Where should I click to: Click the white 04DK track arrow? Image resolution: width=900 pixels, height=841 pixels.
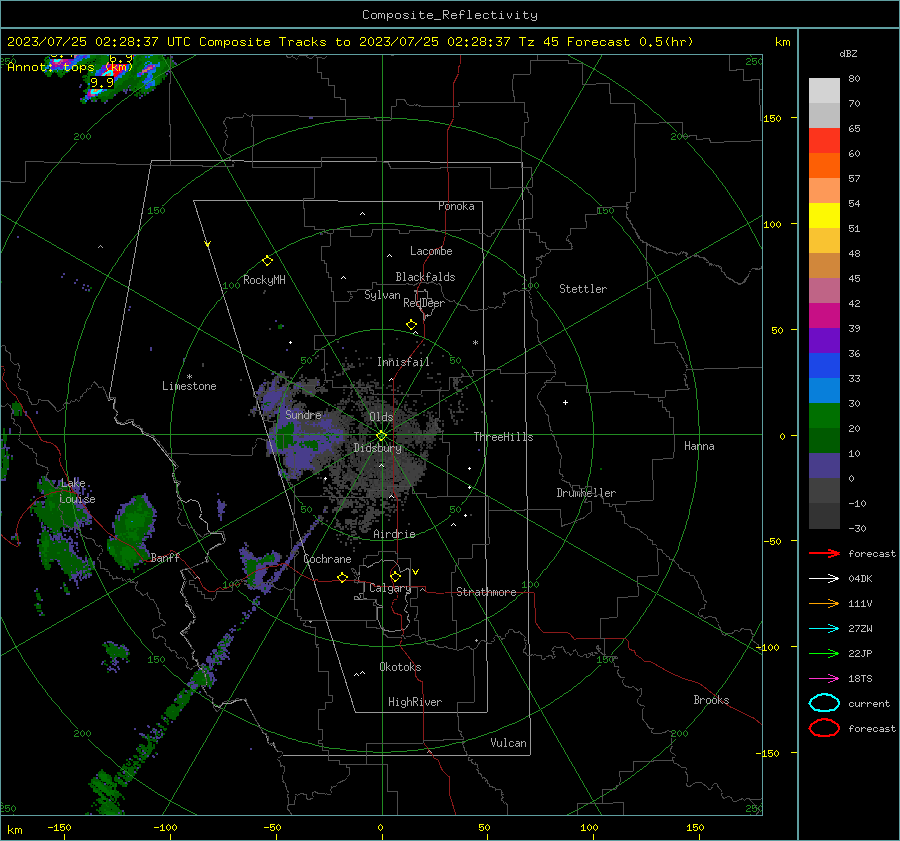(824, 579)
